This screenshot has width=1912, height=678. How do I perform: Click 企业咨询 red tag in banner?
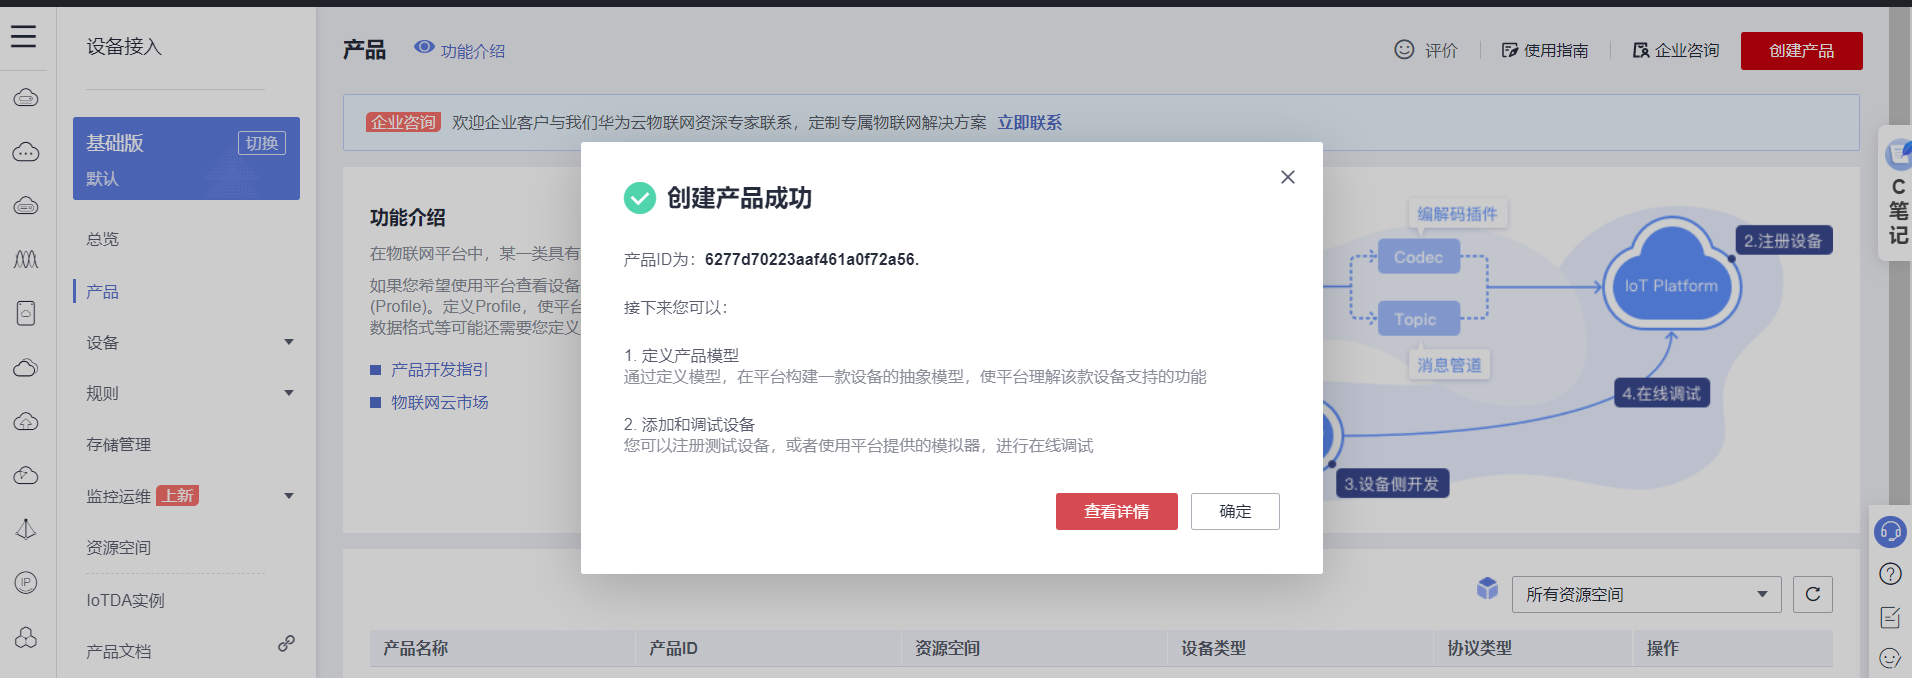coord(403,122)
